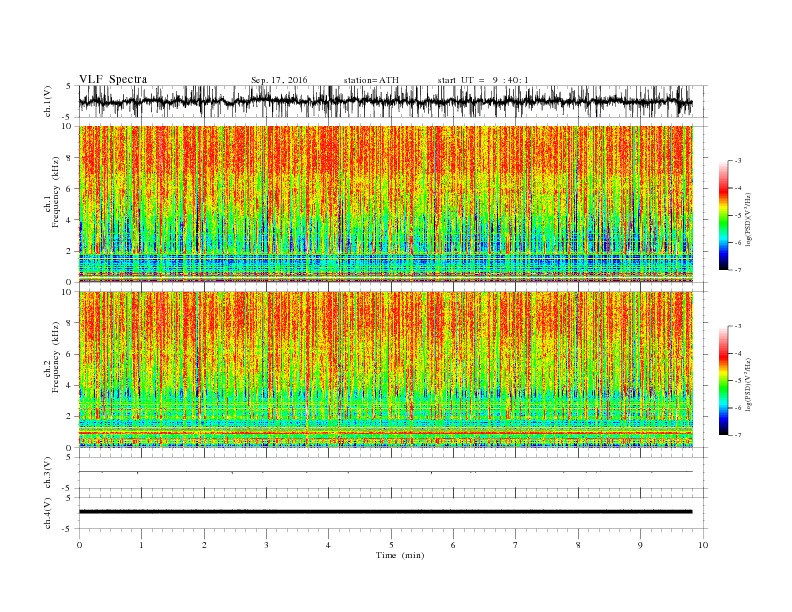Click the "start UT = 9 :40: 1" text

tap(483, 80)
